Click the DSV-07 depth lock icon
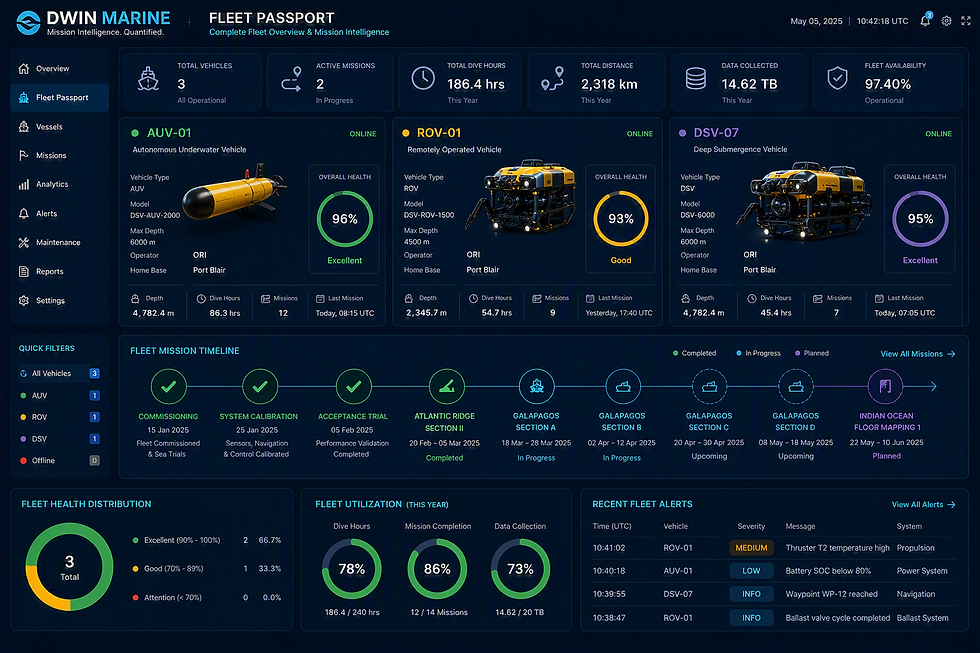 click(686, 299)
